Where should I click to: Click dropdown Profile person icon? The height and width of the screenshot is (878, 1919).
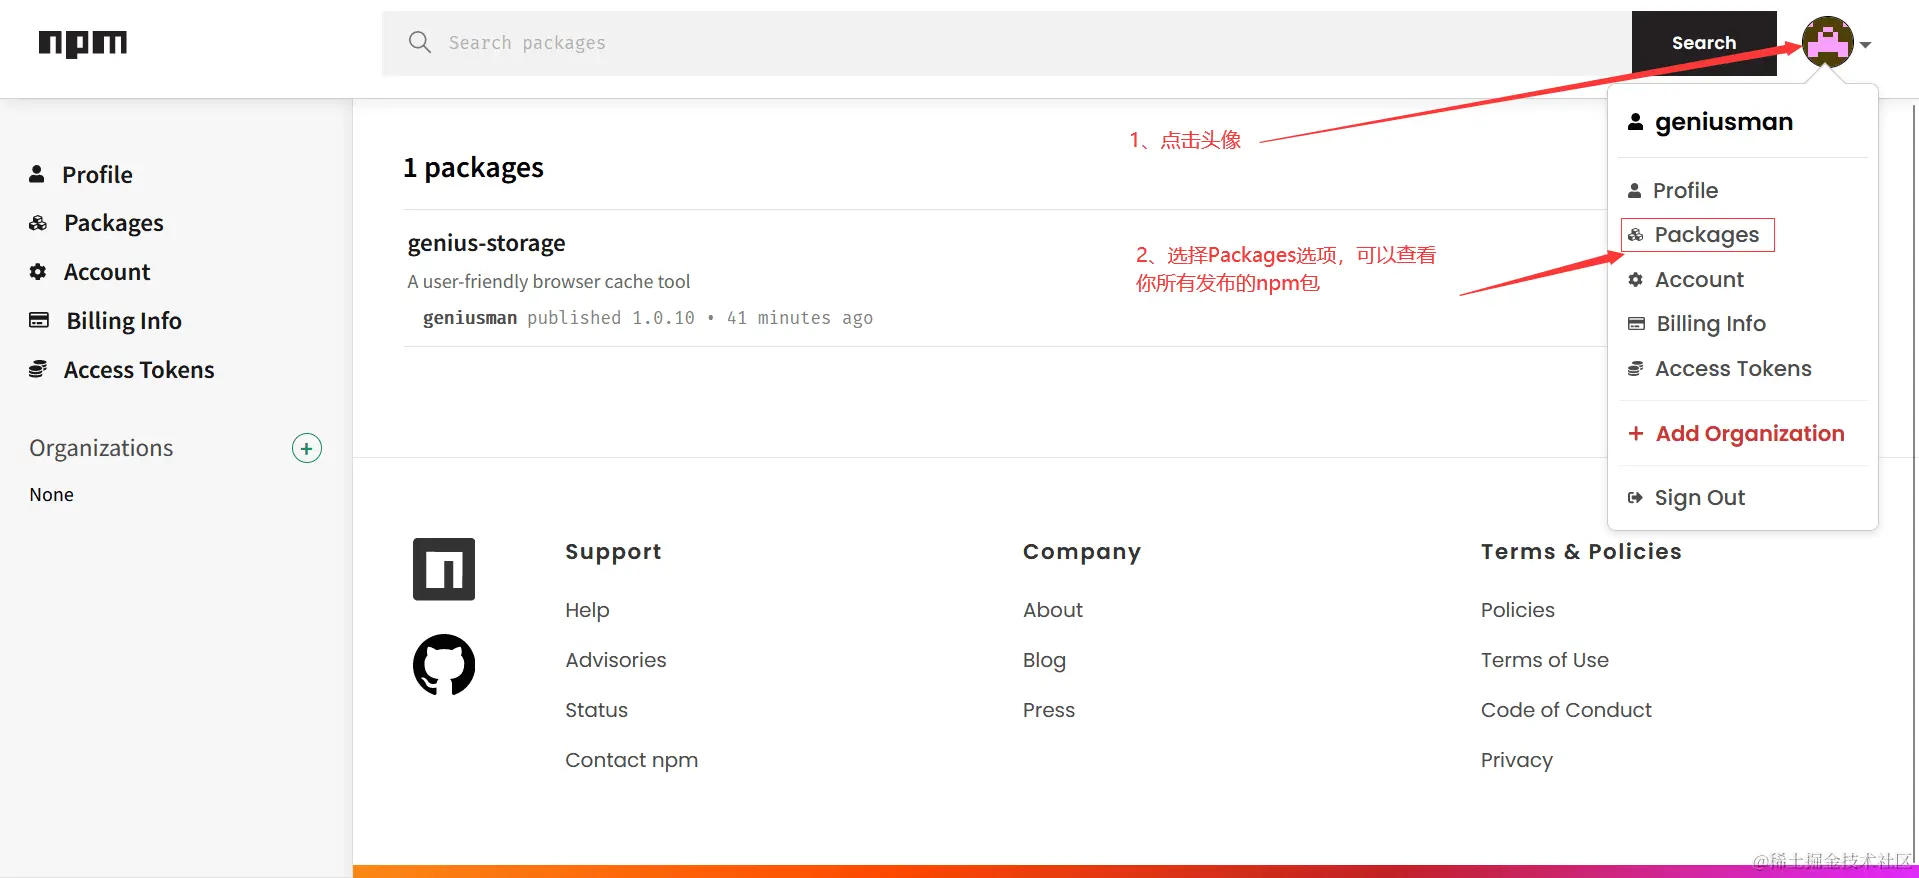tap(1635, 190)
